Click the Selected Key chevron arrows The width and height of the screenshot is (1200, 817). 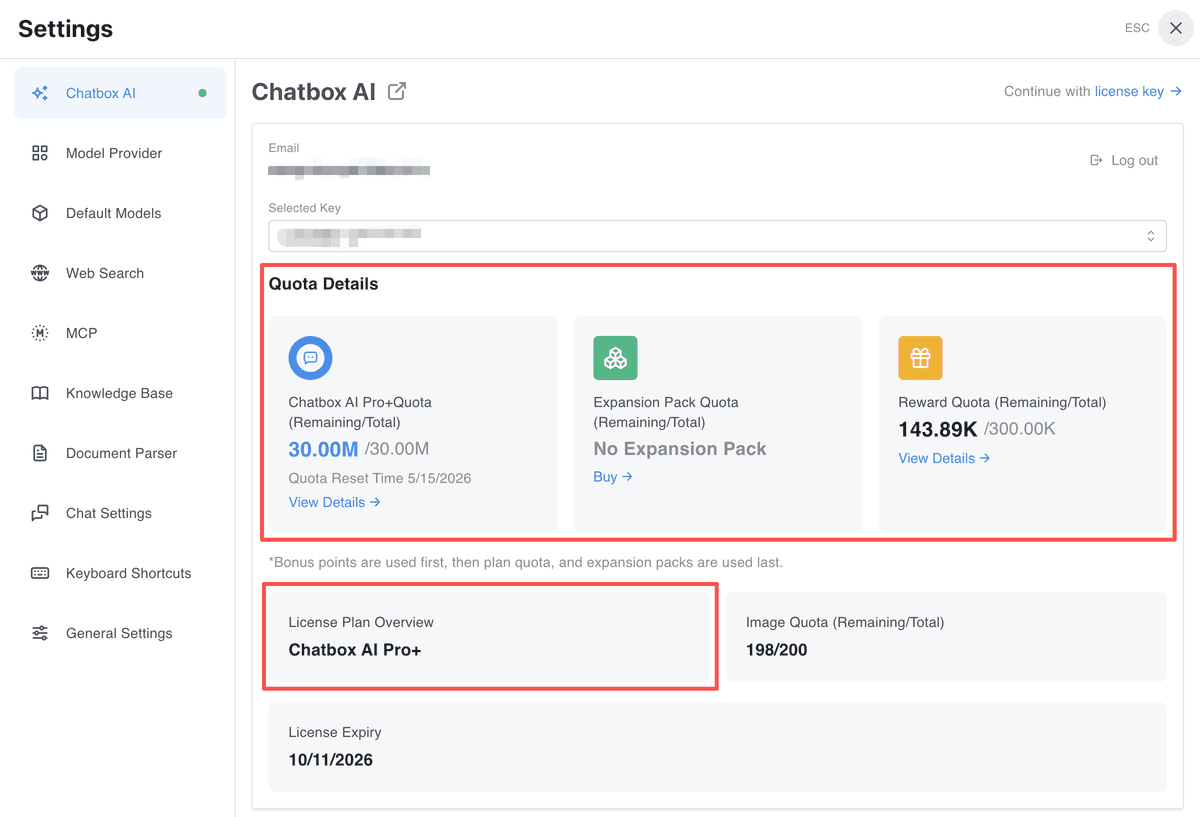click(1151, 236)
